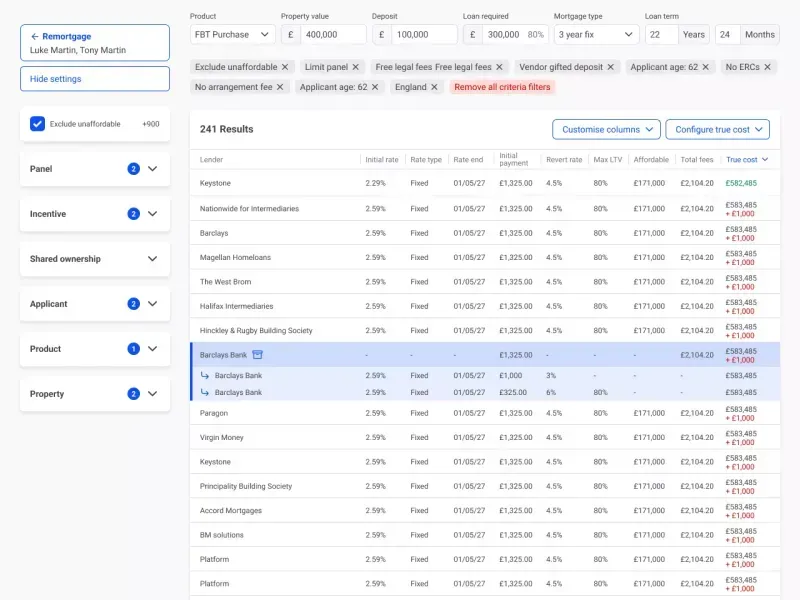Click the Revert rate column header
Image resolution: width=800 pixels, height=600 pixels.
point(564,159)
